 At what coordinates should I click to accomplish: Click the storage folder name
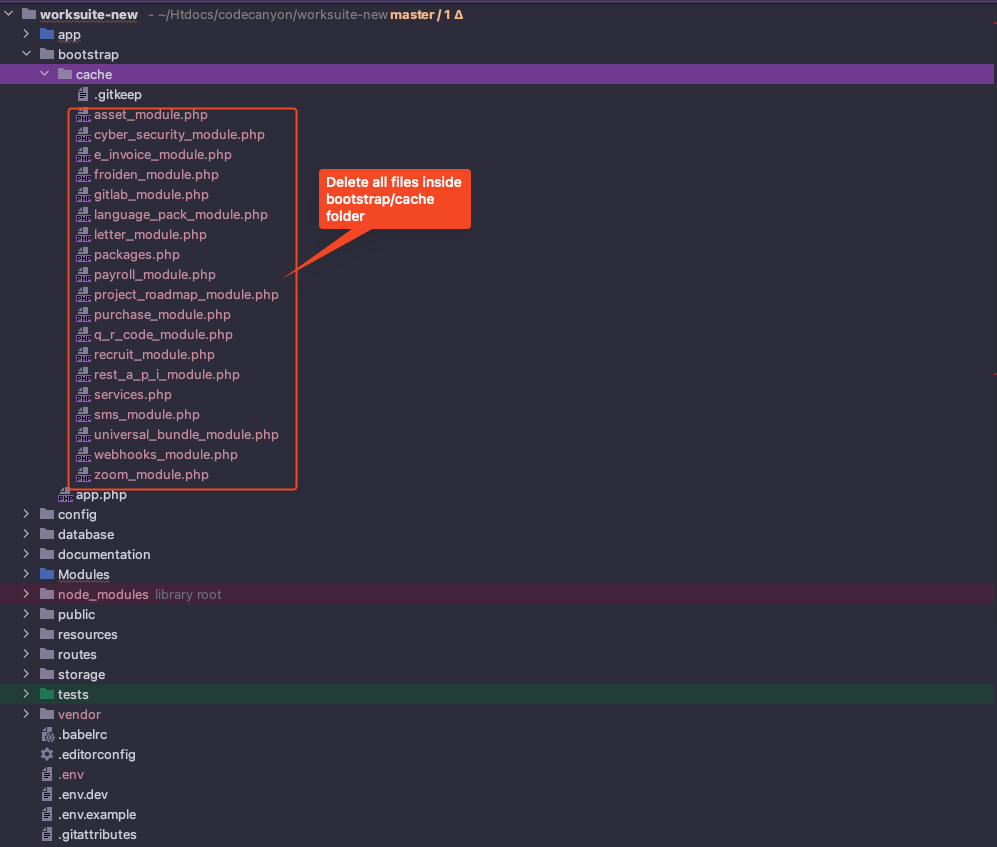[81, 674]
